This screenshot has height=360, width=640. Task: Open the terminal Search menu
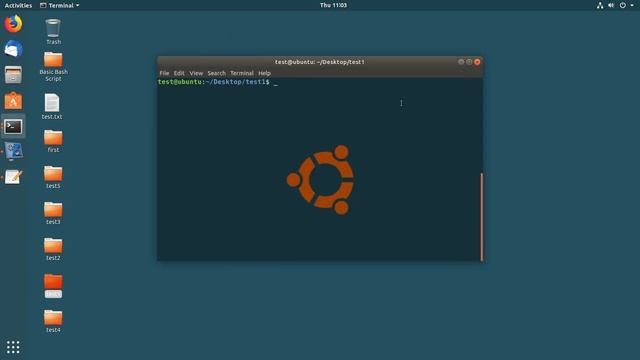click(x=216, y=73)
